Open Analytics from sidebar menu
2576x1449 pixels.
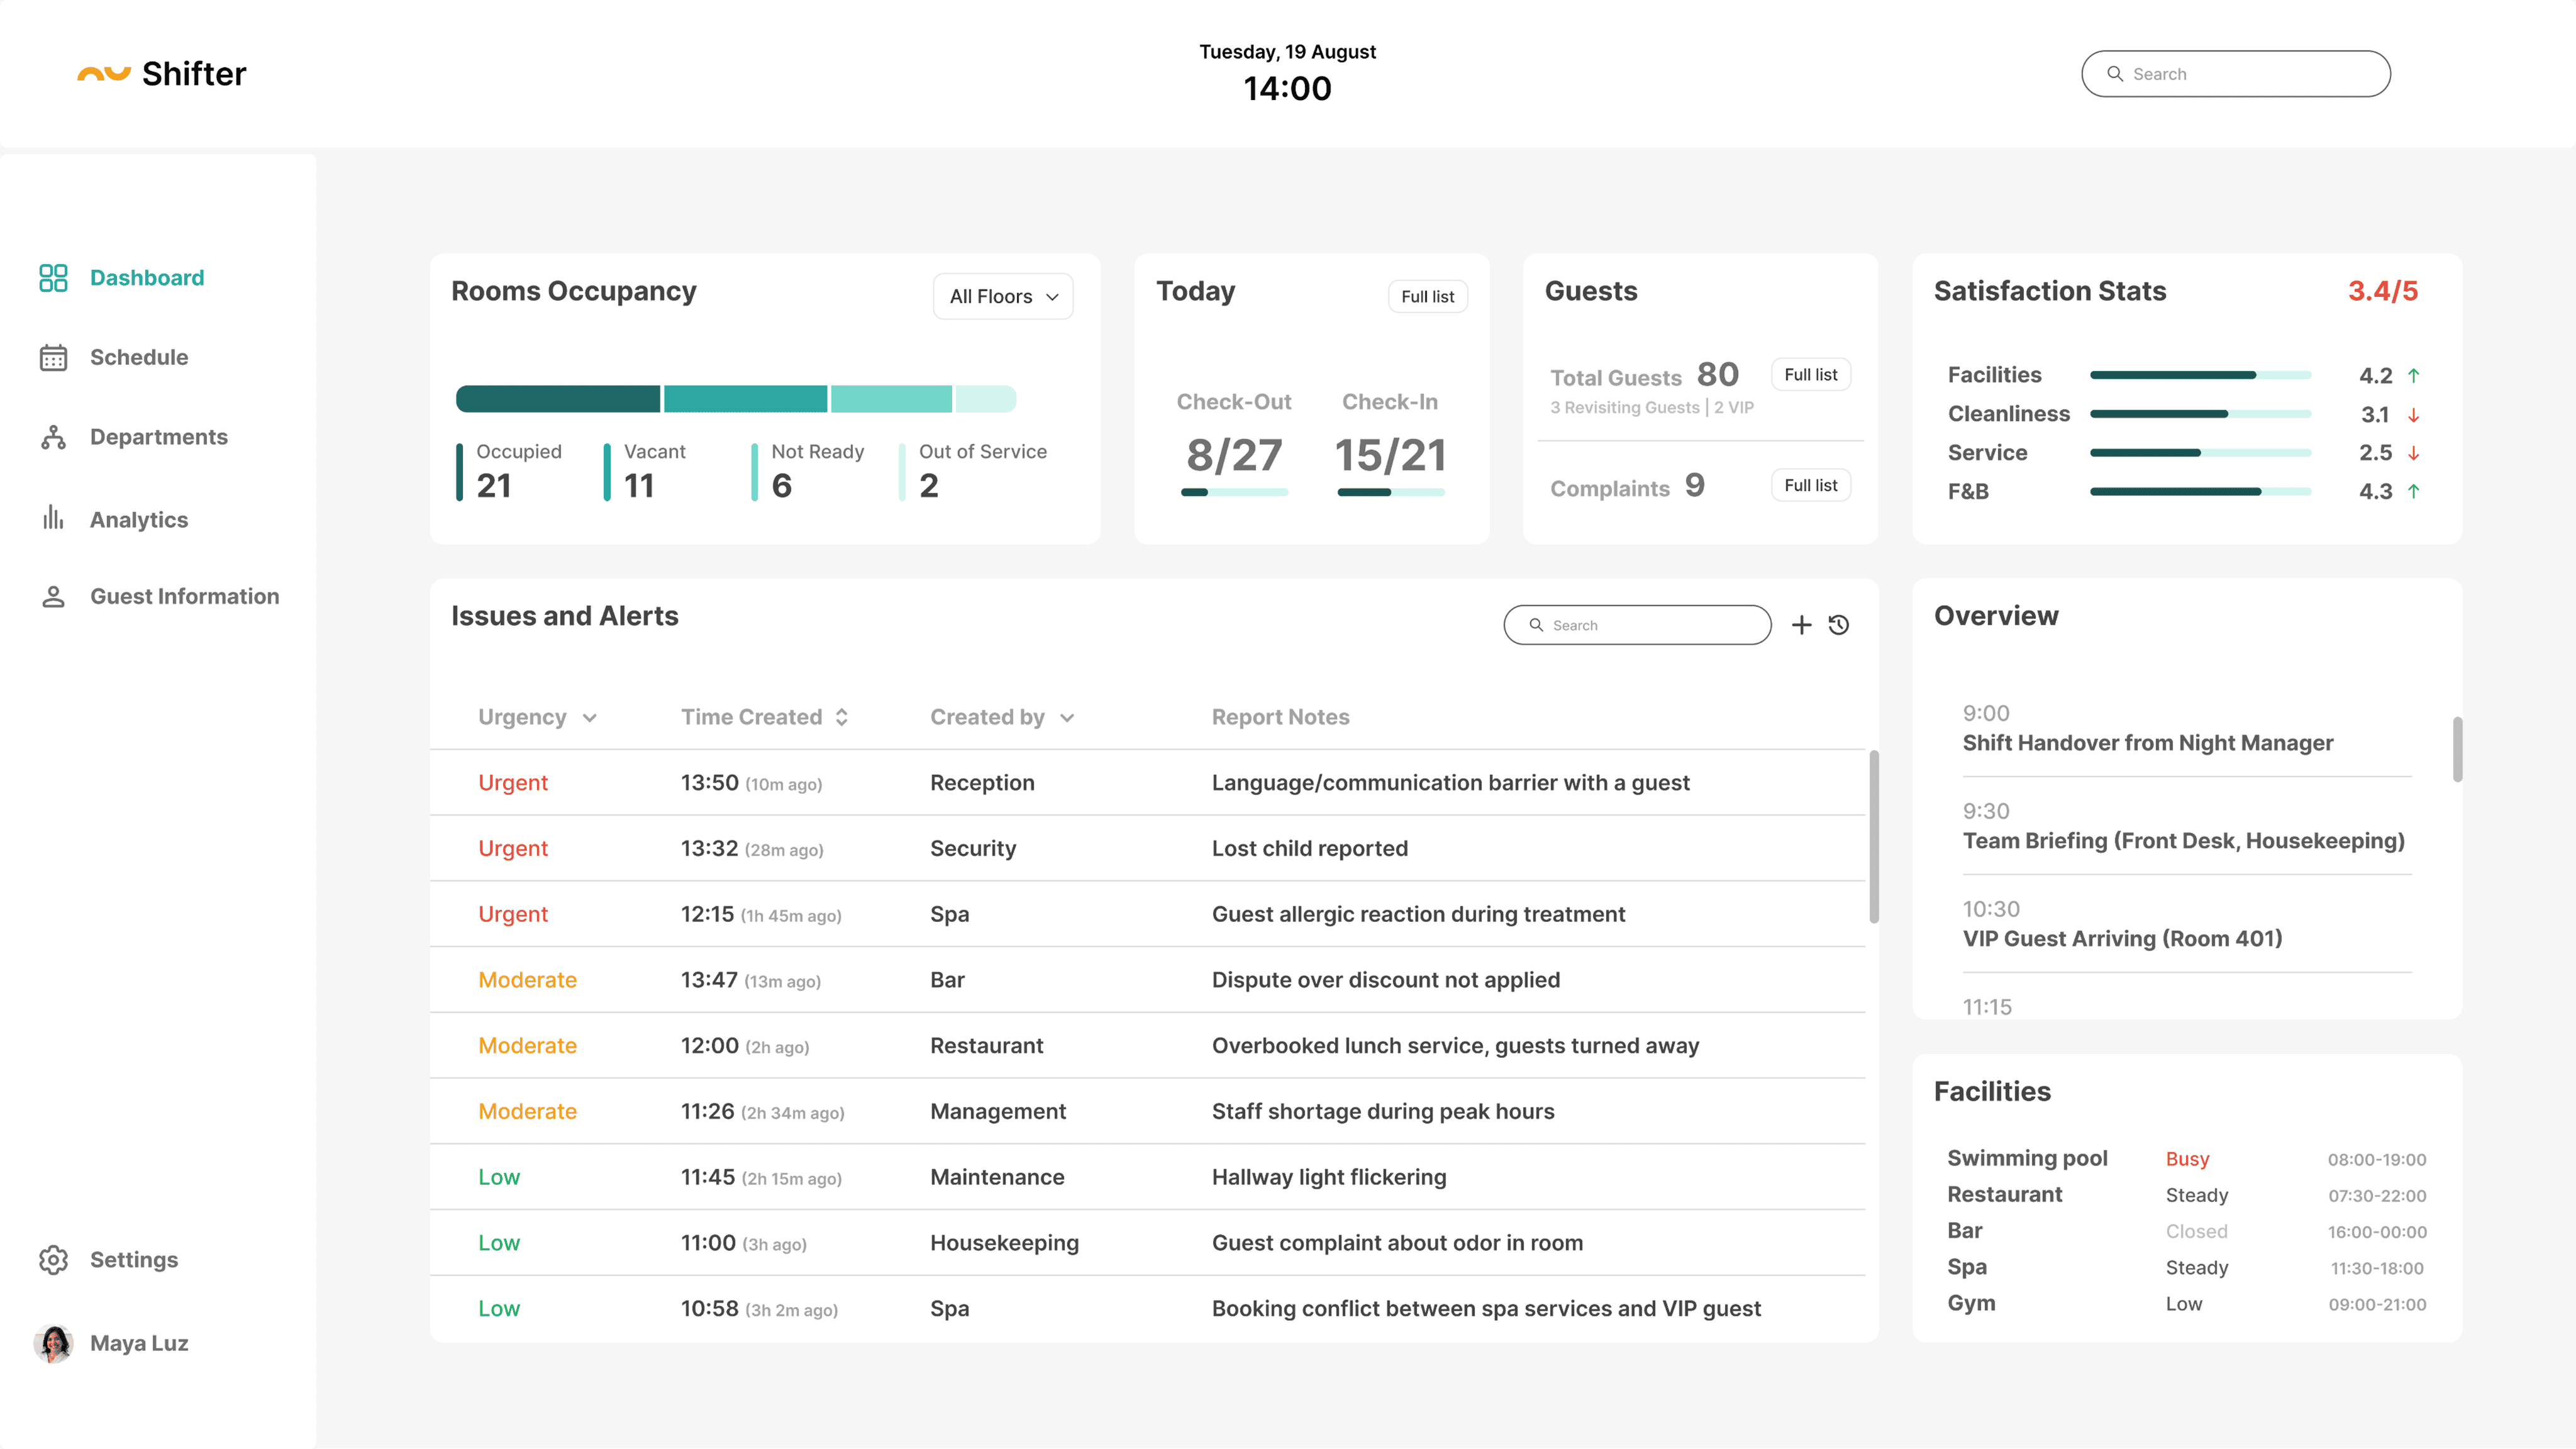(x=139, y=520)
